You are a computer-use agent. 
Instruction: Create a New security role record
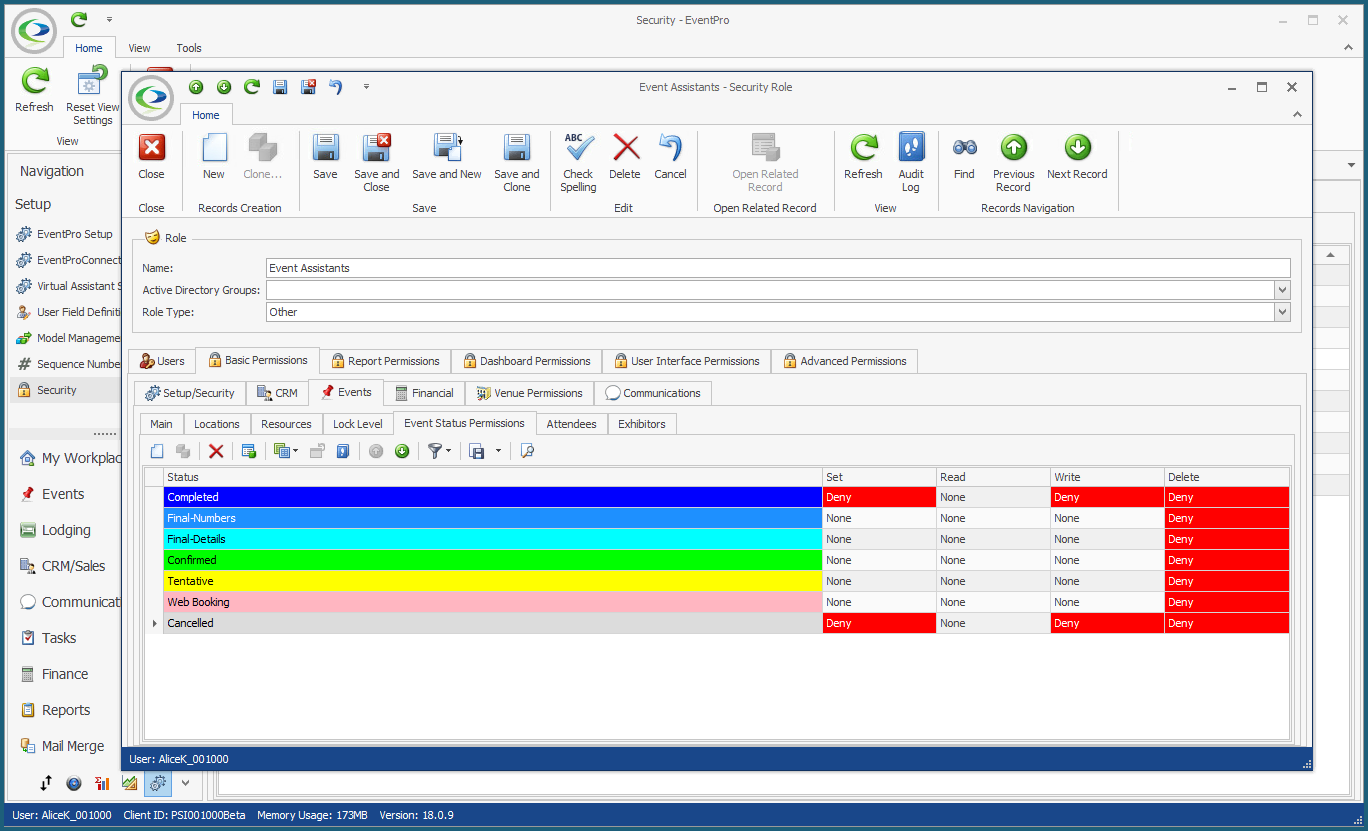pos(214,157)
